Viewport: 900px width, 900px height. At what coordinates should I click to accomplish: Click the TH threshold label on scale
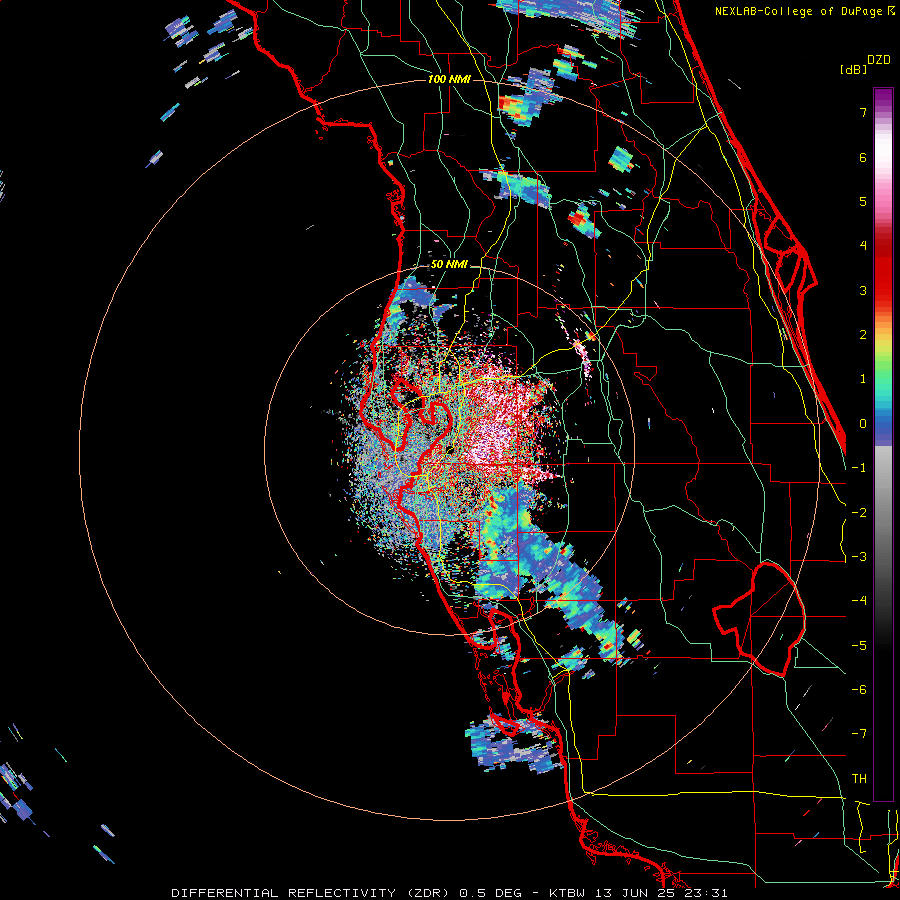click(859, 779)
